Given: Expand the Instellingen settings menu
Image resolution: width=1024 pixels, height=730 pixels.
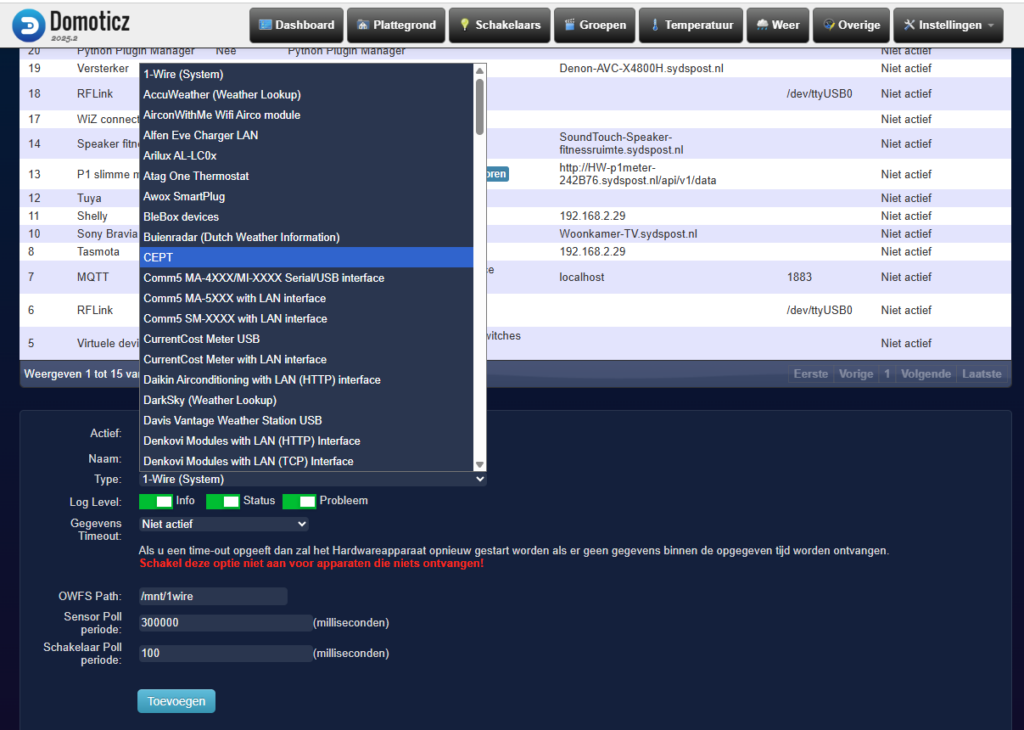Looking at the screenshot, I should pyautogui.click(x=948, y=25).
